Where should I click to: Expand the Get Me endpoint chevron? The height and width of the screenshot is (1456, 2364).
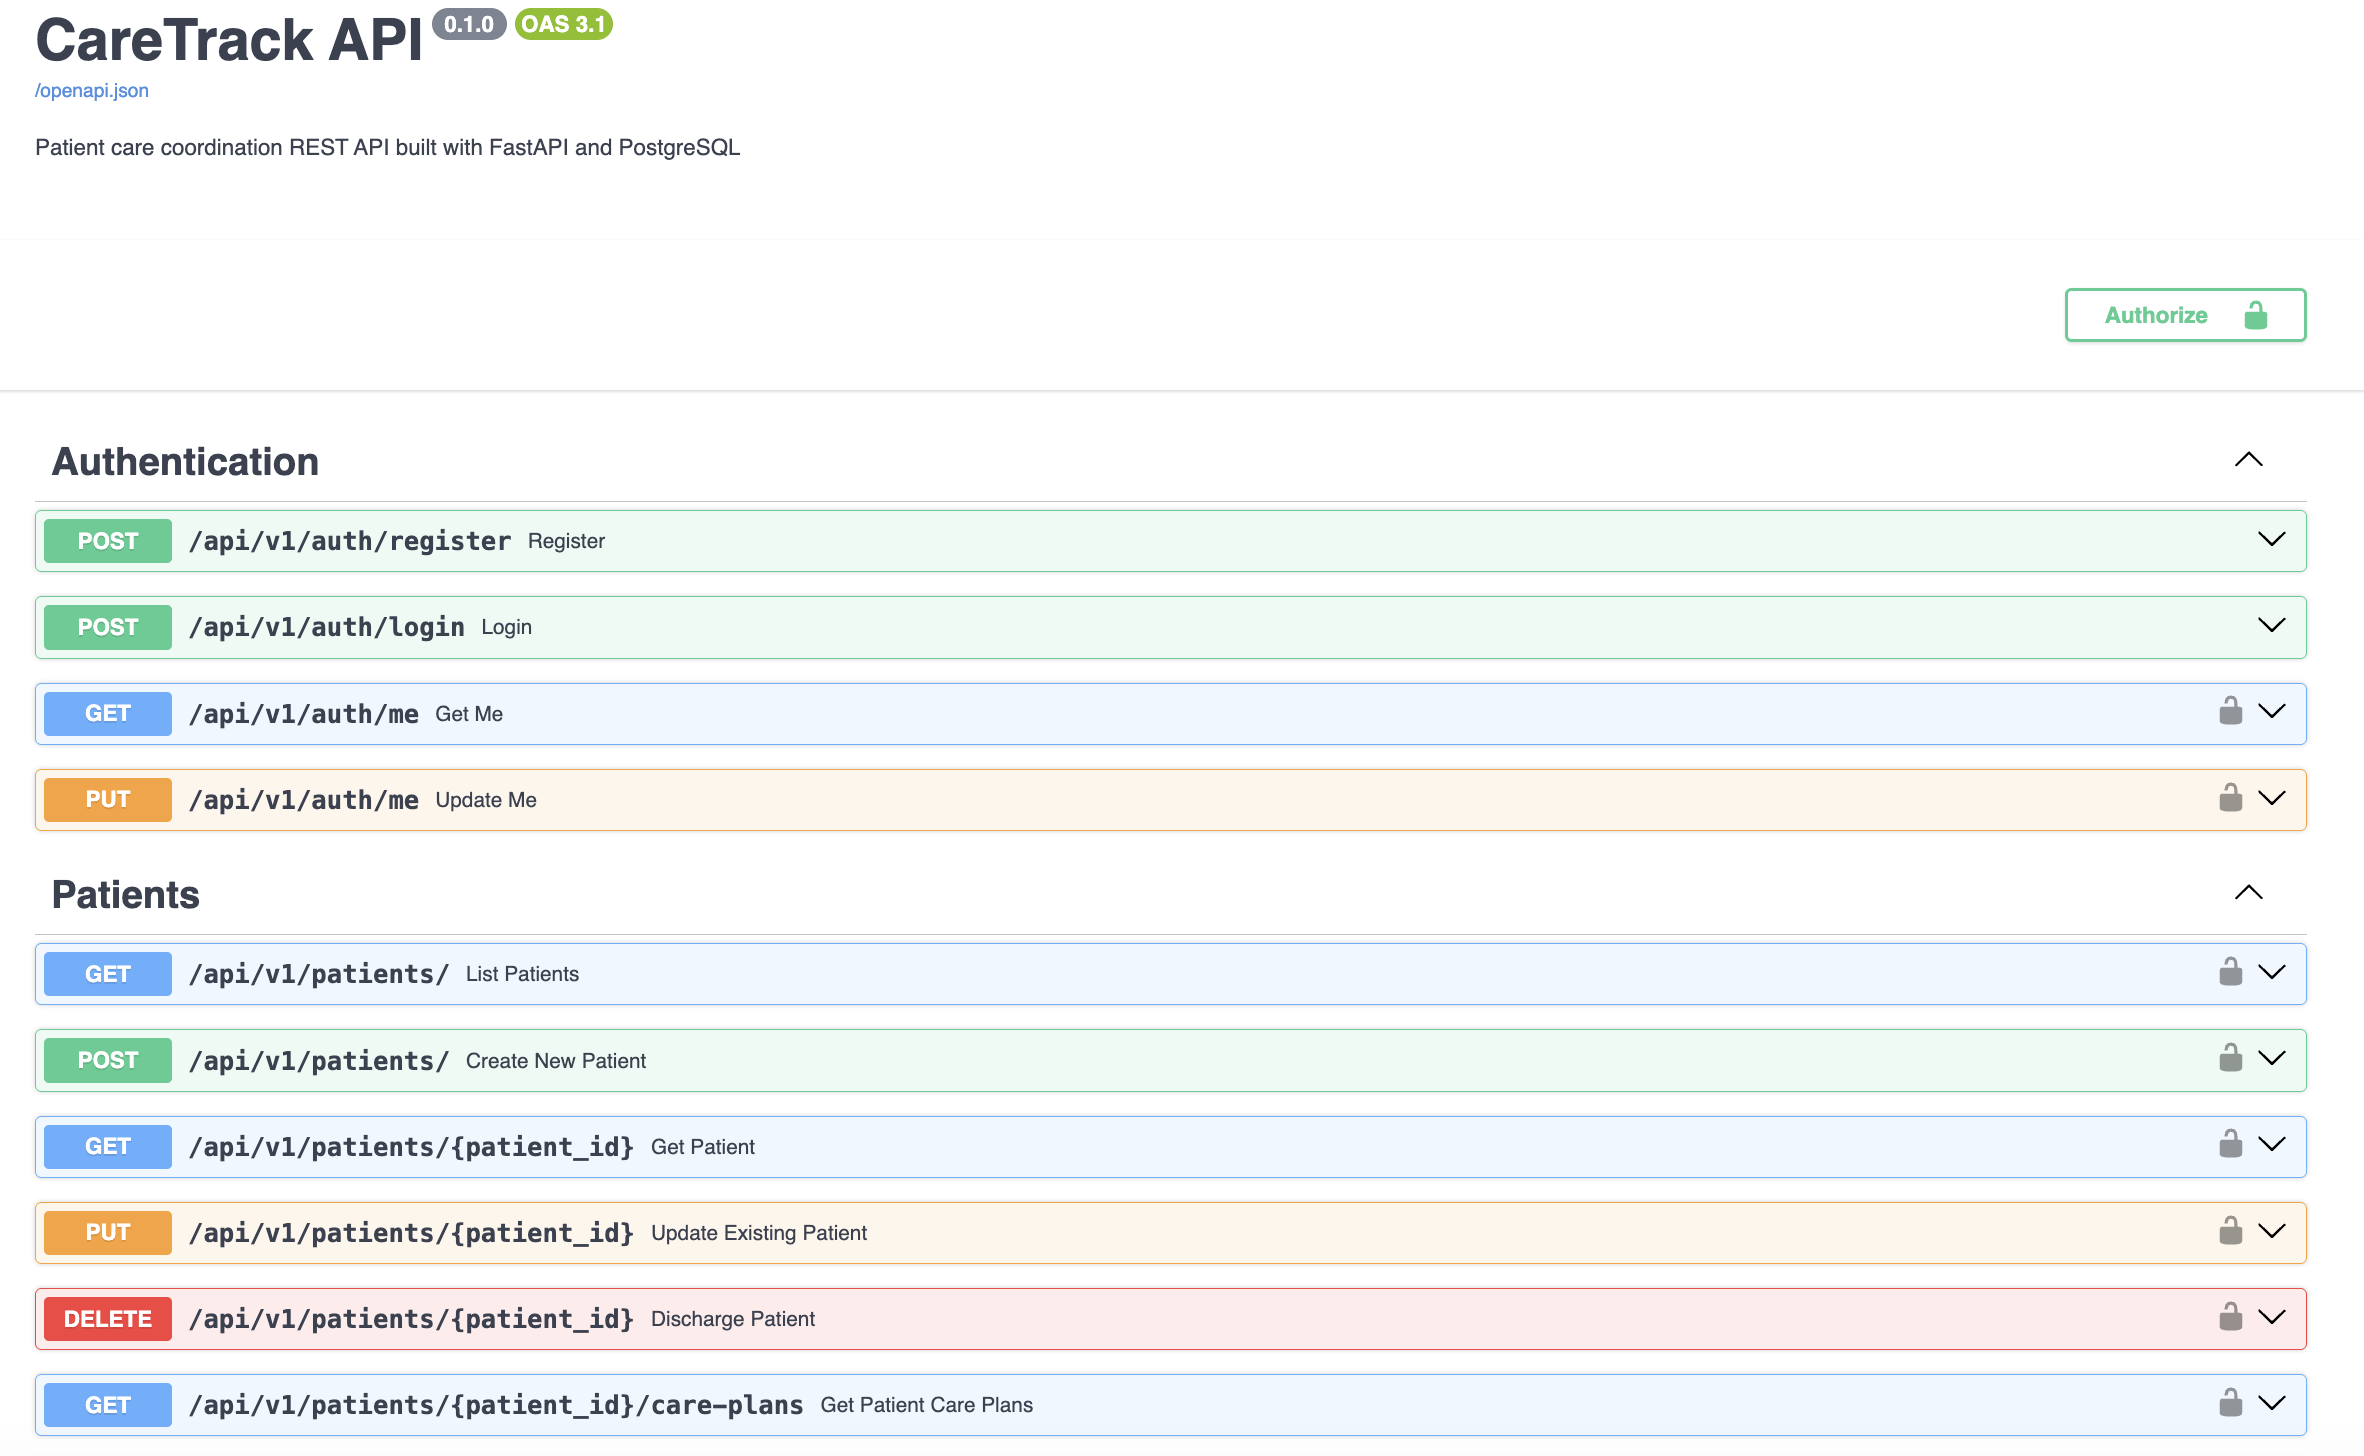point(2272,712)
